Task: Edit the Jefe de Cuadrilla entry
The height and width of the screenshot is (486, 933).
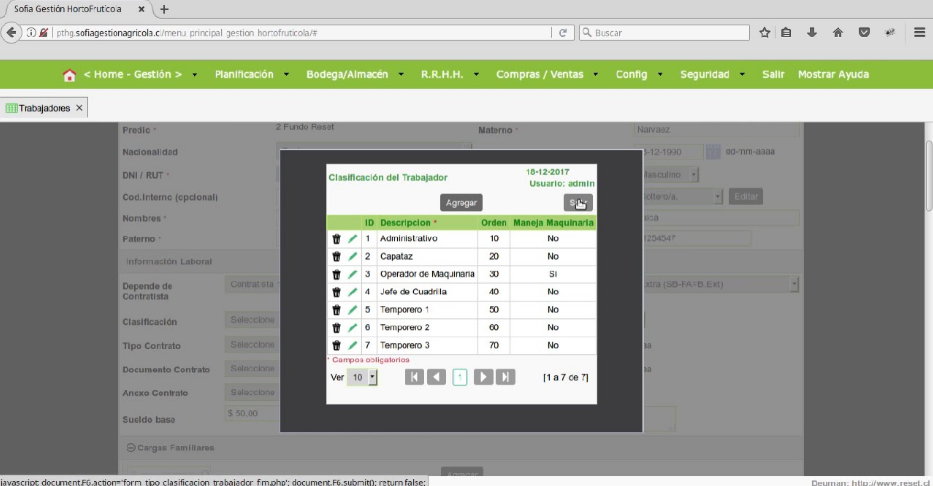Action: pyautogui.click(x=352, y=292)
